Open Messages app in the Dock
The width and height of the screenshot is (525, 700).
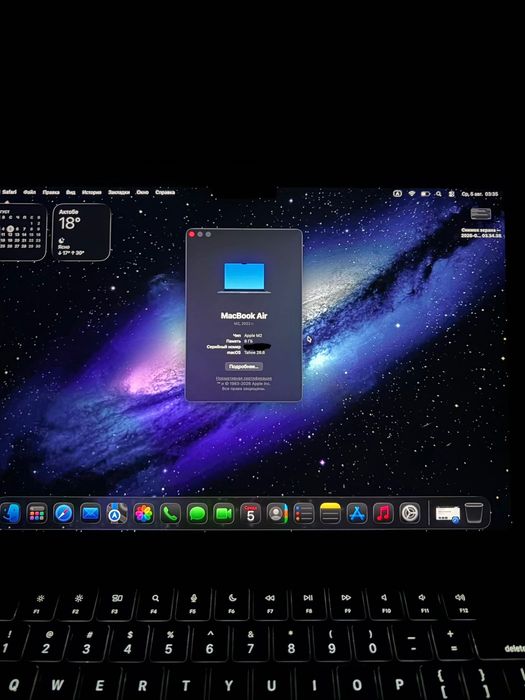click(x=197, y=514)
